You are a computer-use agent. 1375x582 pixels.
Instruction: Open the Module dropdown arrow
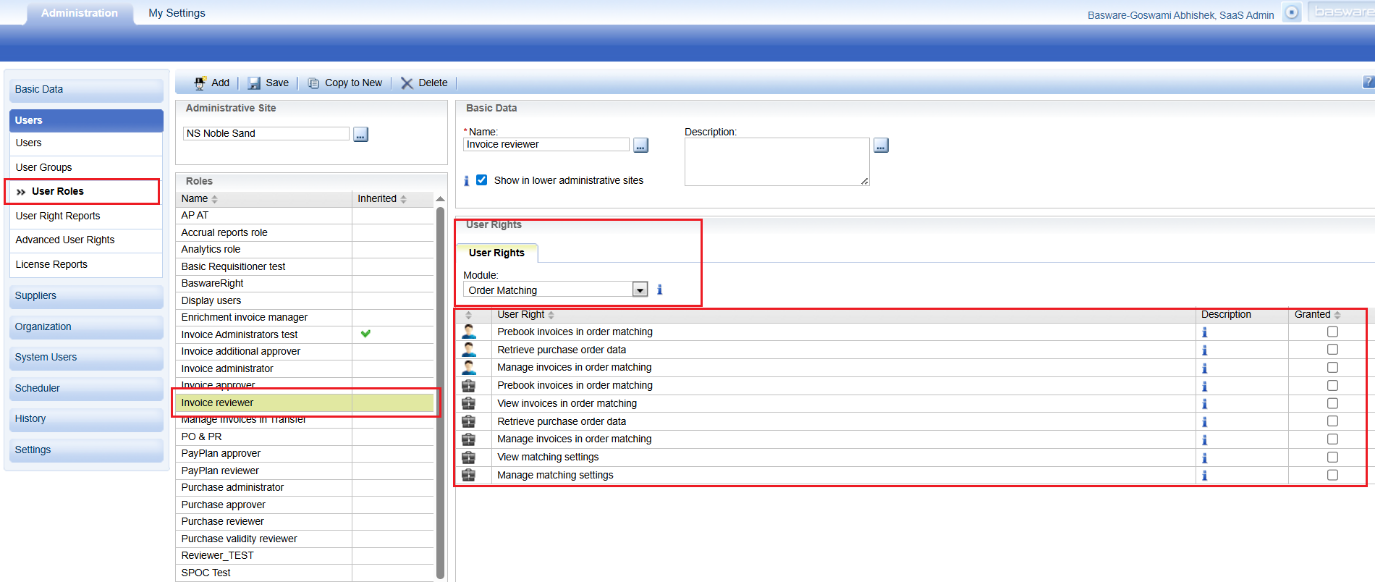coord(640,290)
